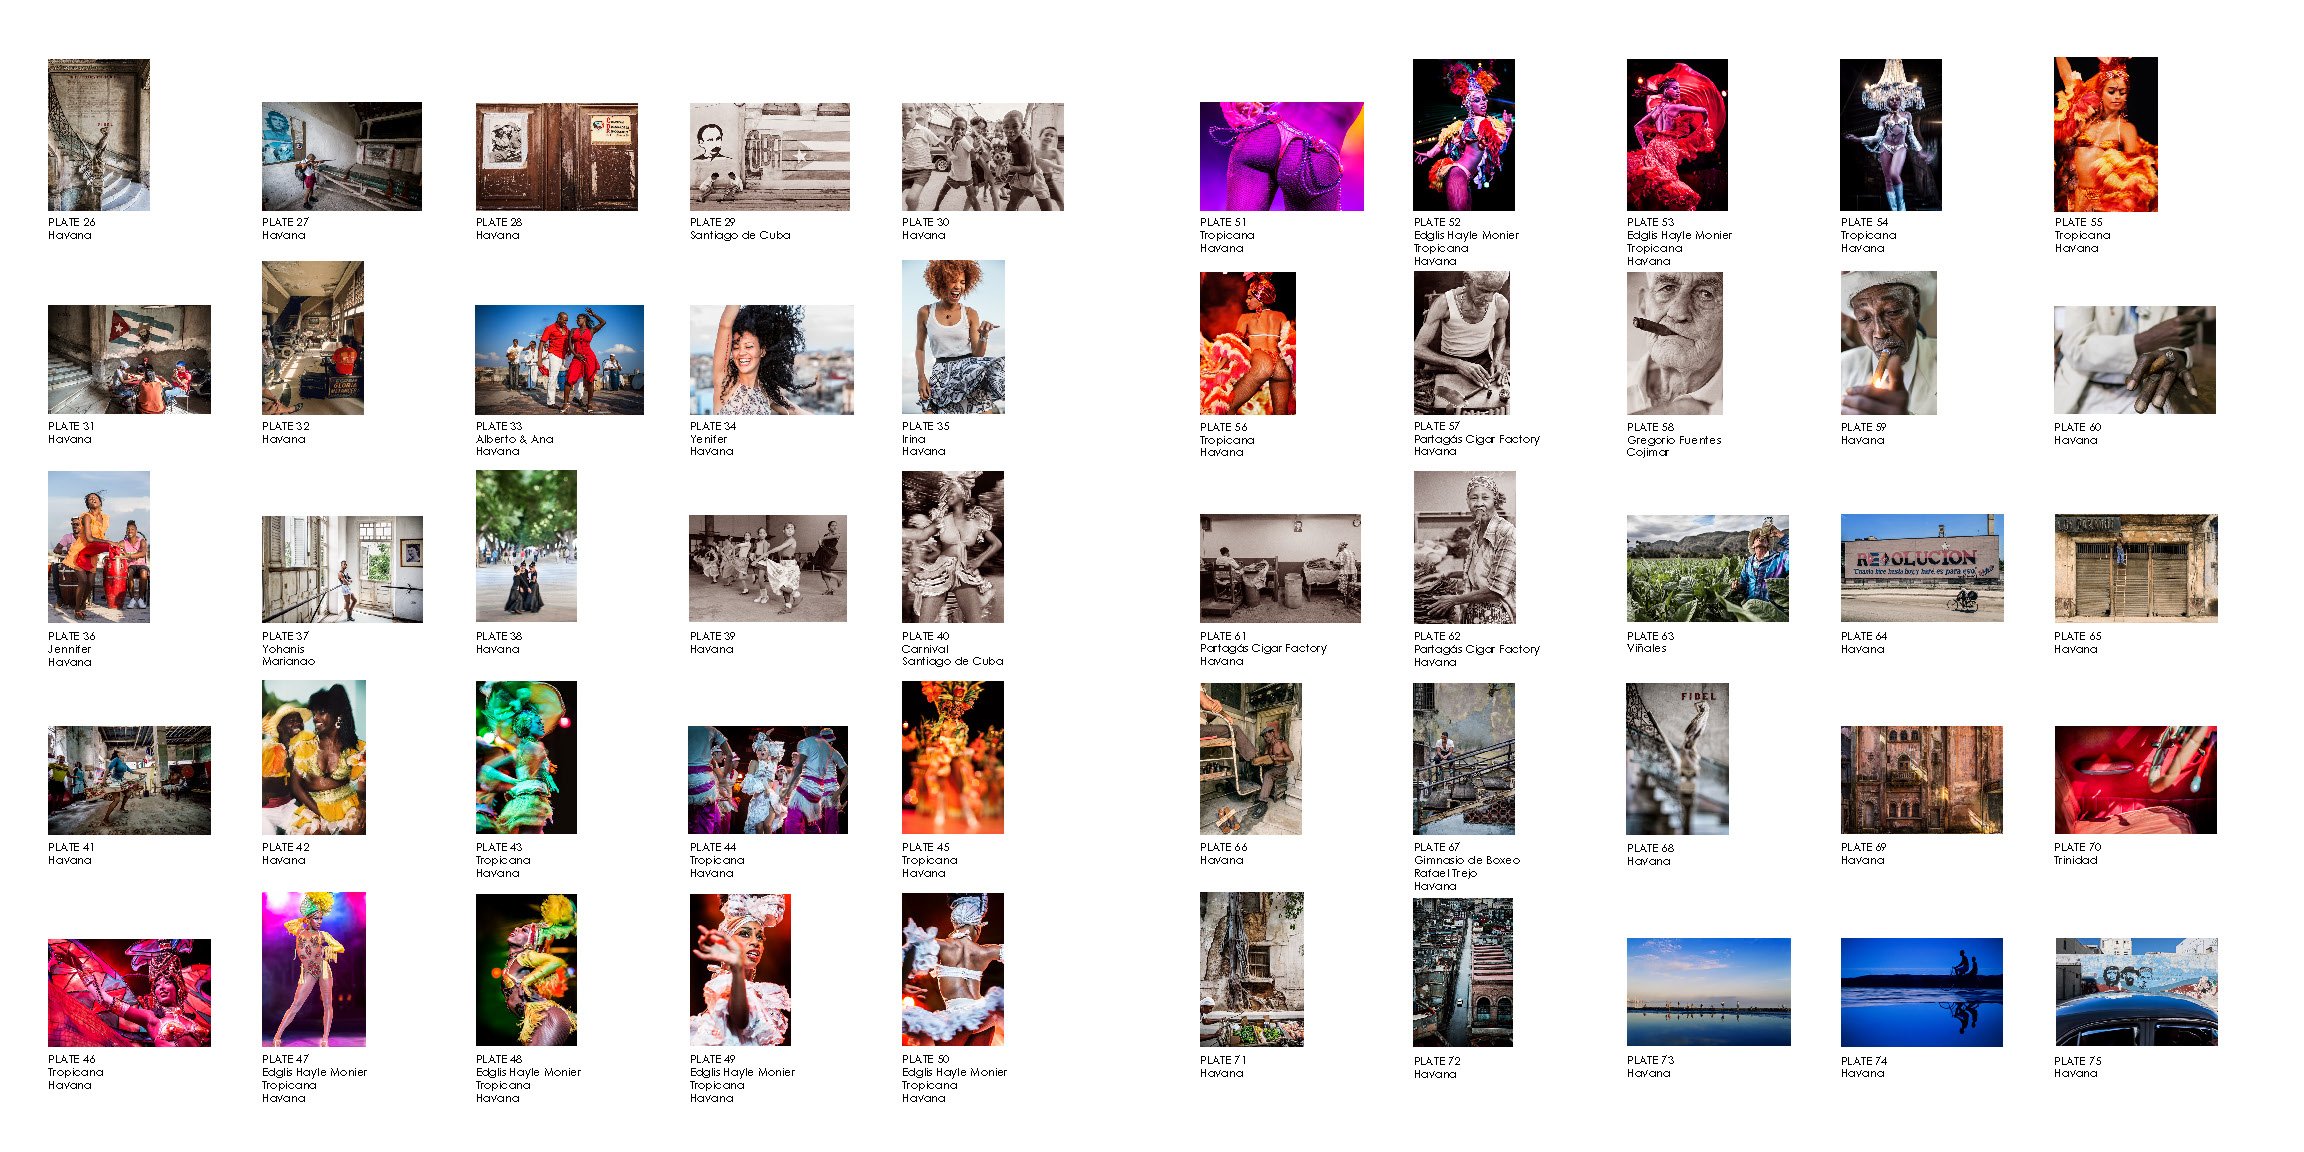This screenshot has height=1152, width=2304.
Task: Select the Plate 65 shuttered facade photo
Action: (x=2136, y=568)
